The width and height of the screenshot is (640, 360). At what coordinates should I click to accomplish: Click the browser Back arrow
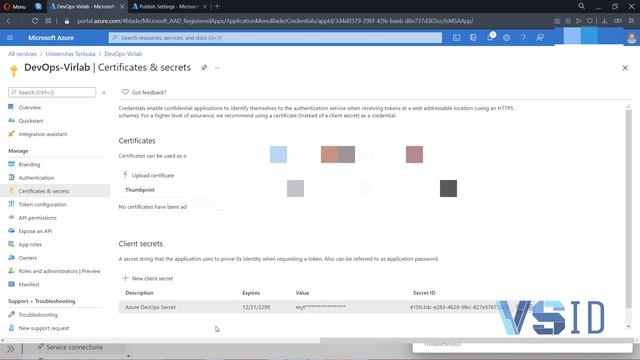coord(8,21)
